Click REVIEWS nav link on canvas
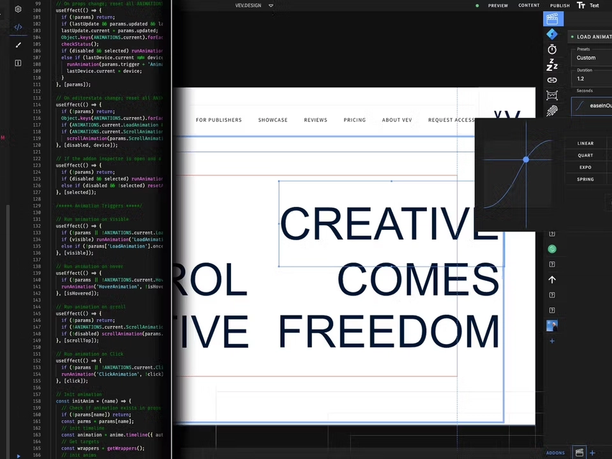 (315, 120)
